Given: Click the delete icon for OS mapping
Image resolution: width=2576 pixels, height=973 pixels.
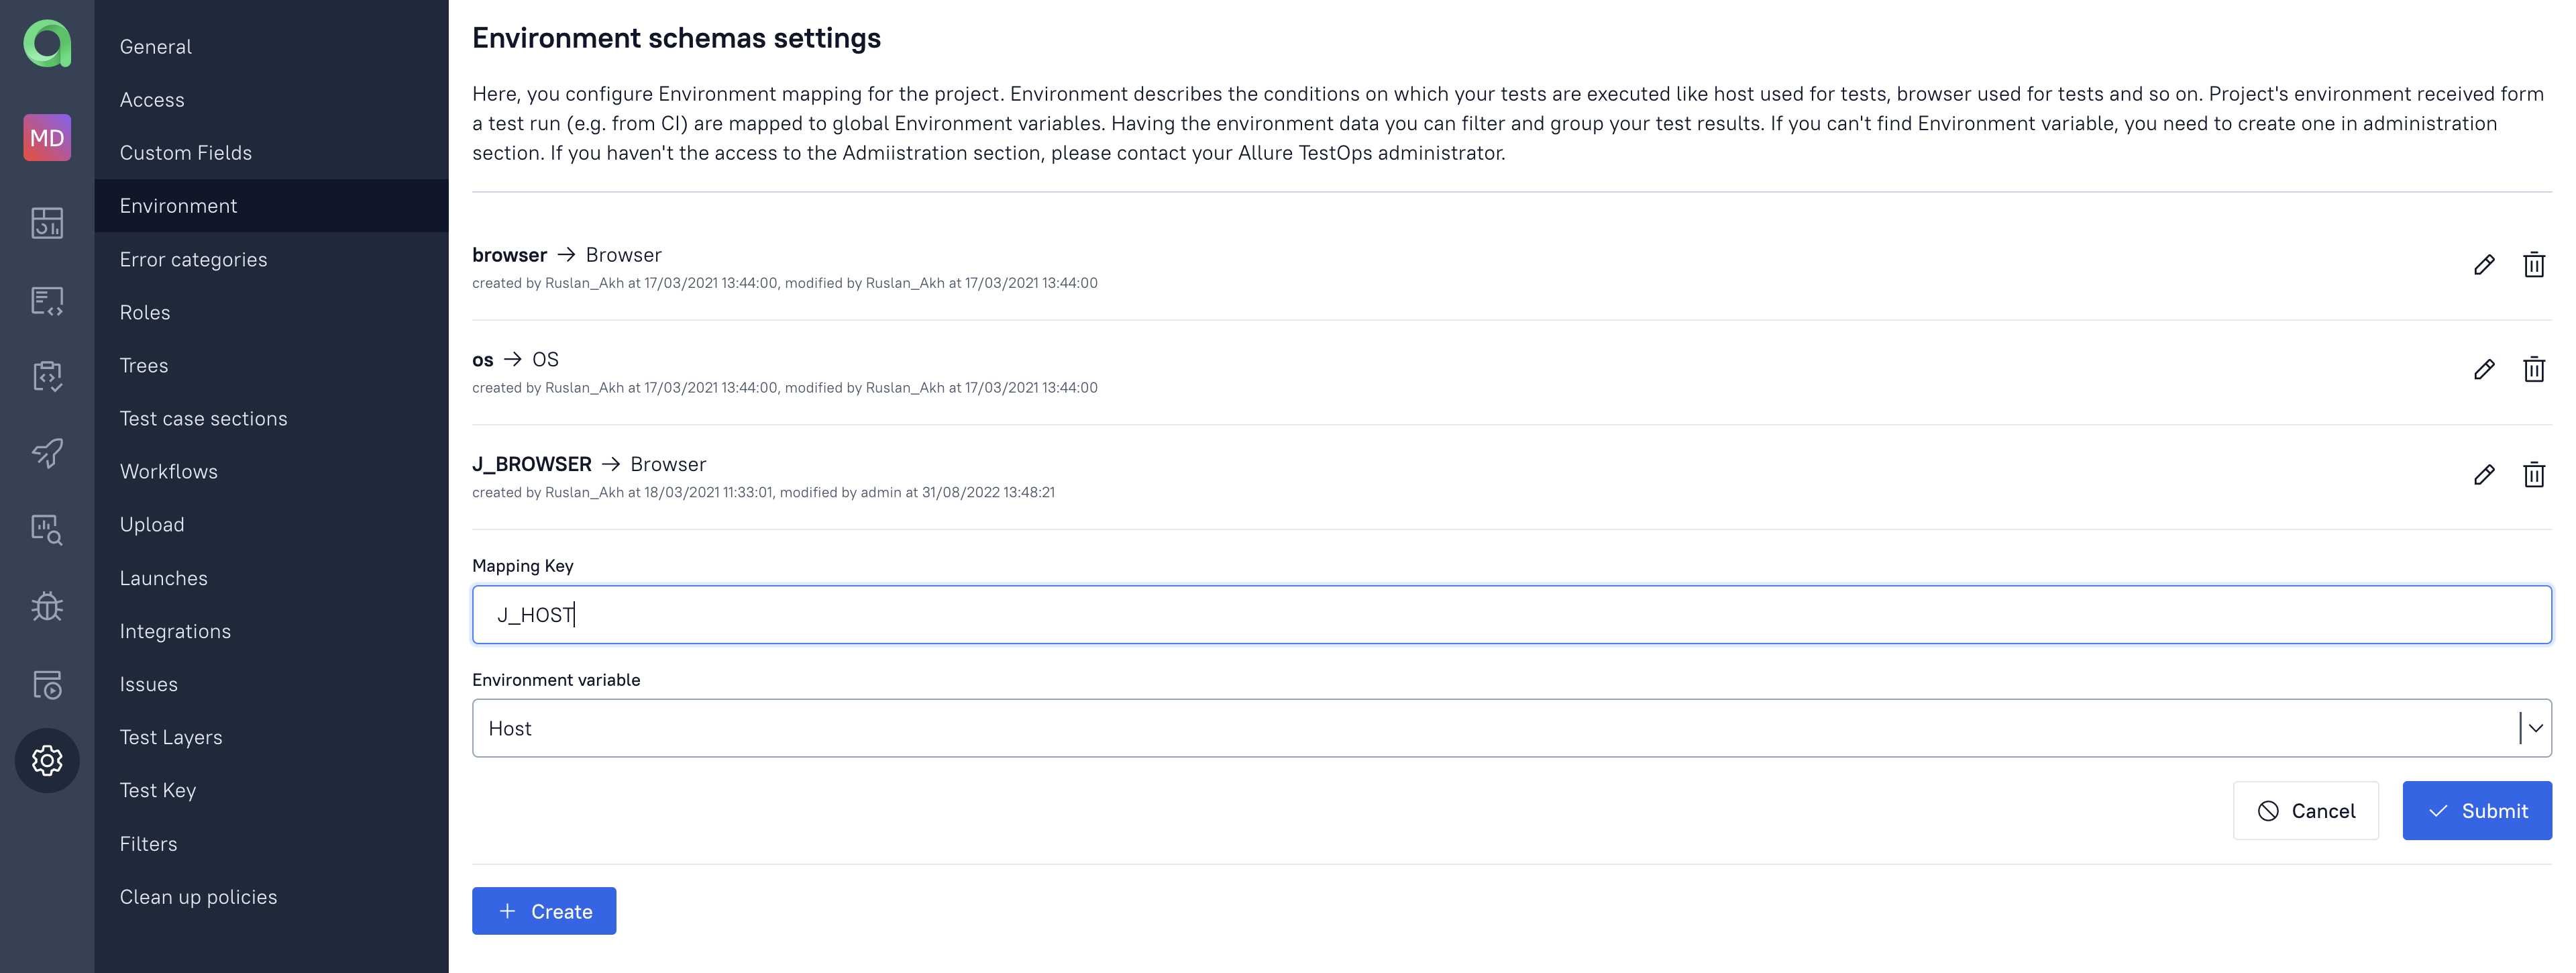Looking at the screenshot, I should click(2536, 370).
